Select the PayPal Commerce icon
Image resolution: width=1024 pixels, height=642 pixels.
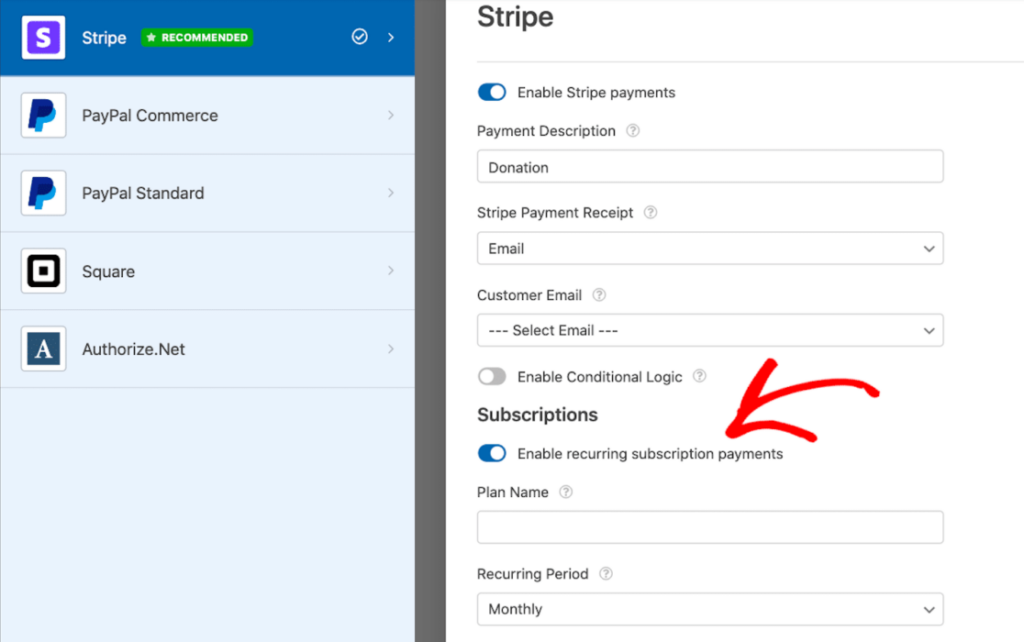click(41, 115)
